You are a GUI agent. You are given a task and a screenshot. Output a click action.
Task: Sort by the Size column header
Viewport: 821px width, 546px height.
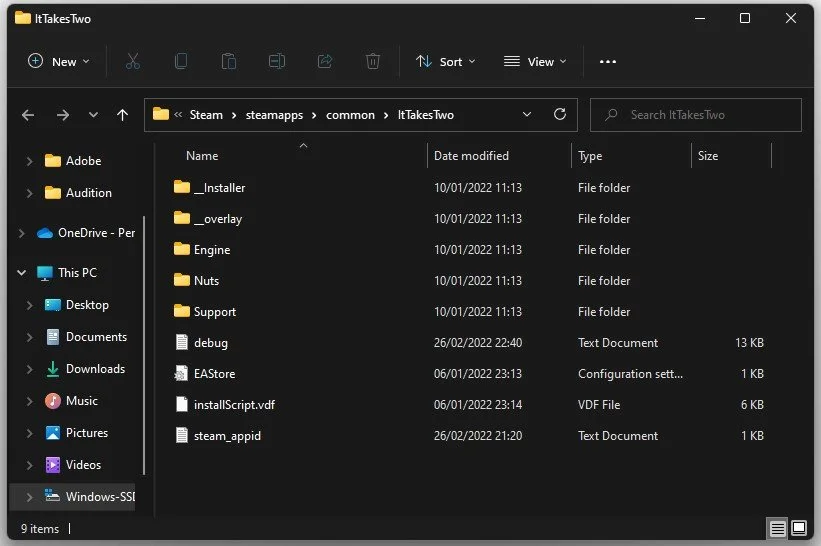click(708, 155)
